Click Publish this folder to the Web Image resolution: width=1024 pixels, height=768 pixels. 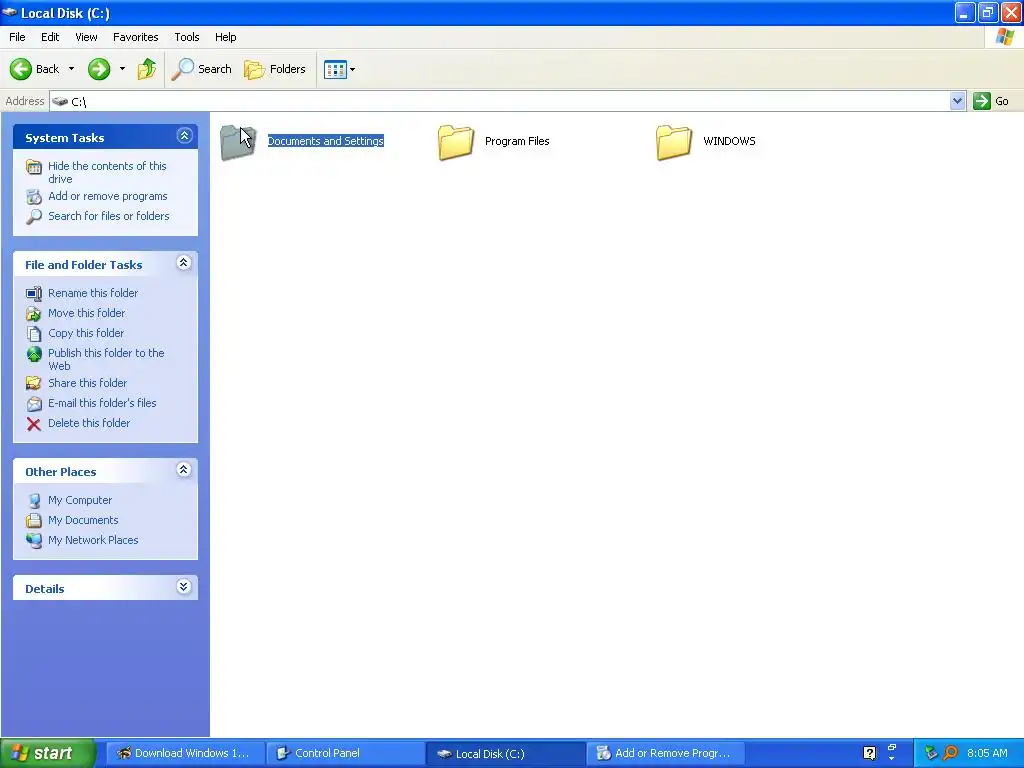106,359
